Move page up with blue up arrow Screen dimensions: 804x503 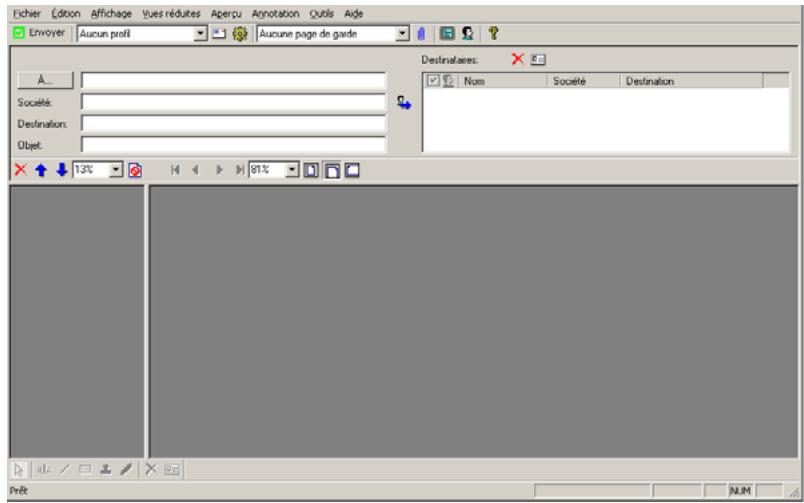pos(41,170)
